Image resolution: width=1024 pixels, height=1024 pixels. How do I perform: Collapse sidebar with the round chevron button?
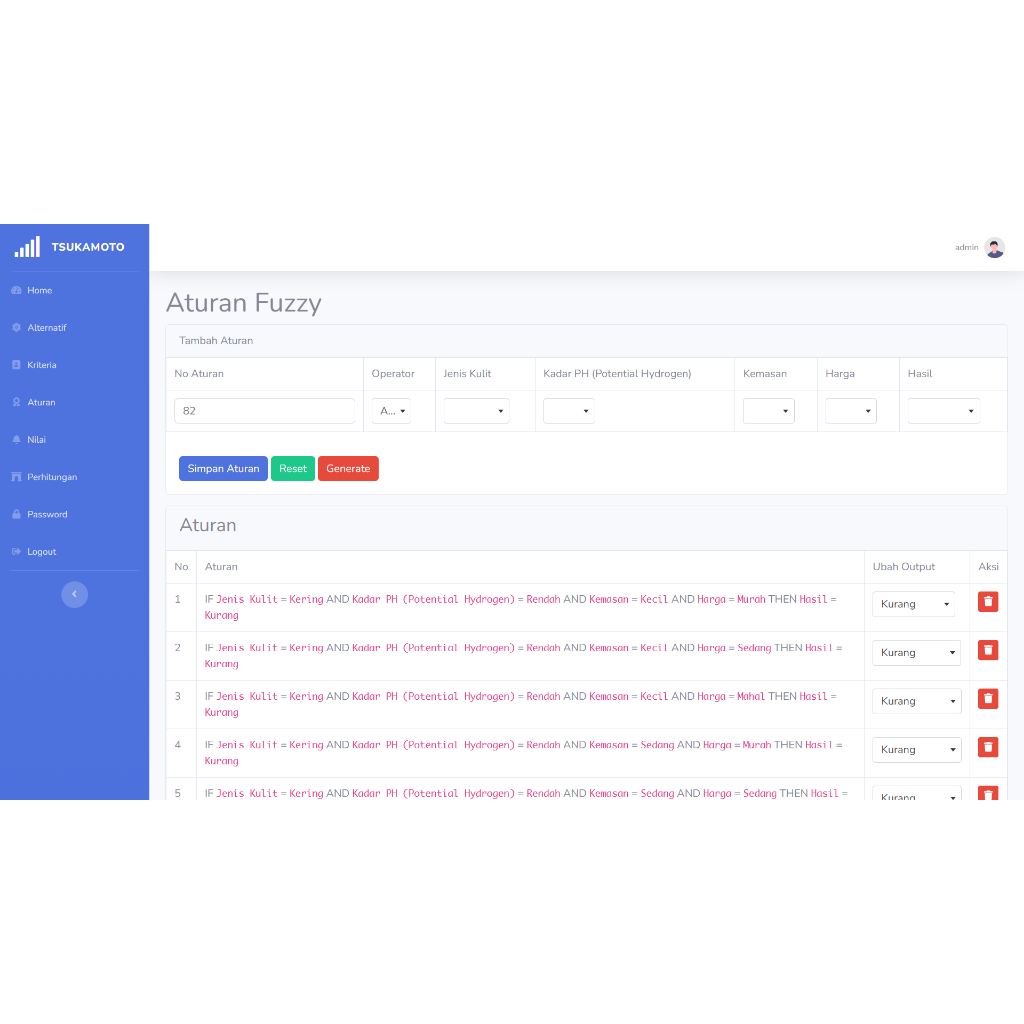coord(74,594)
